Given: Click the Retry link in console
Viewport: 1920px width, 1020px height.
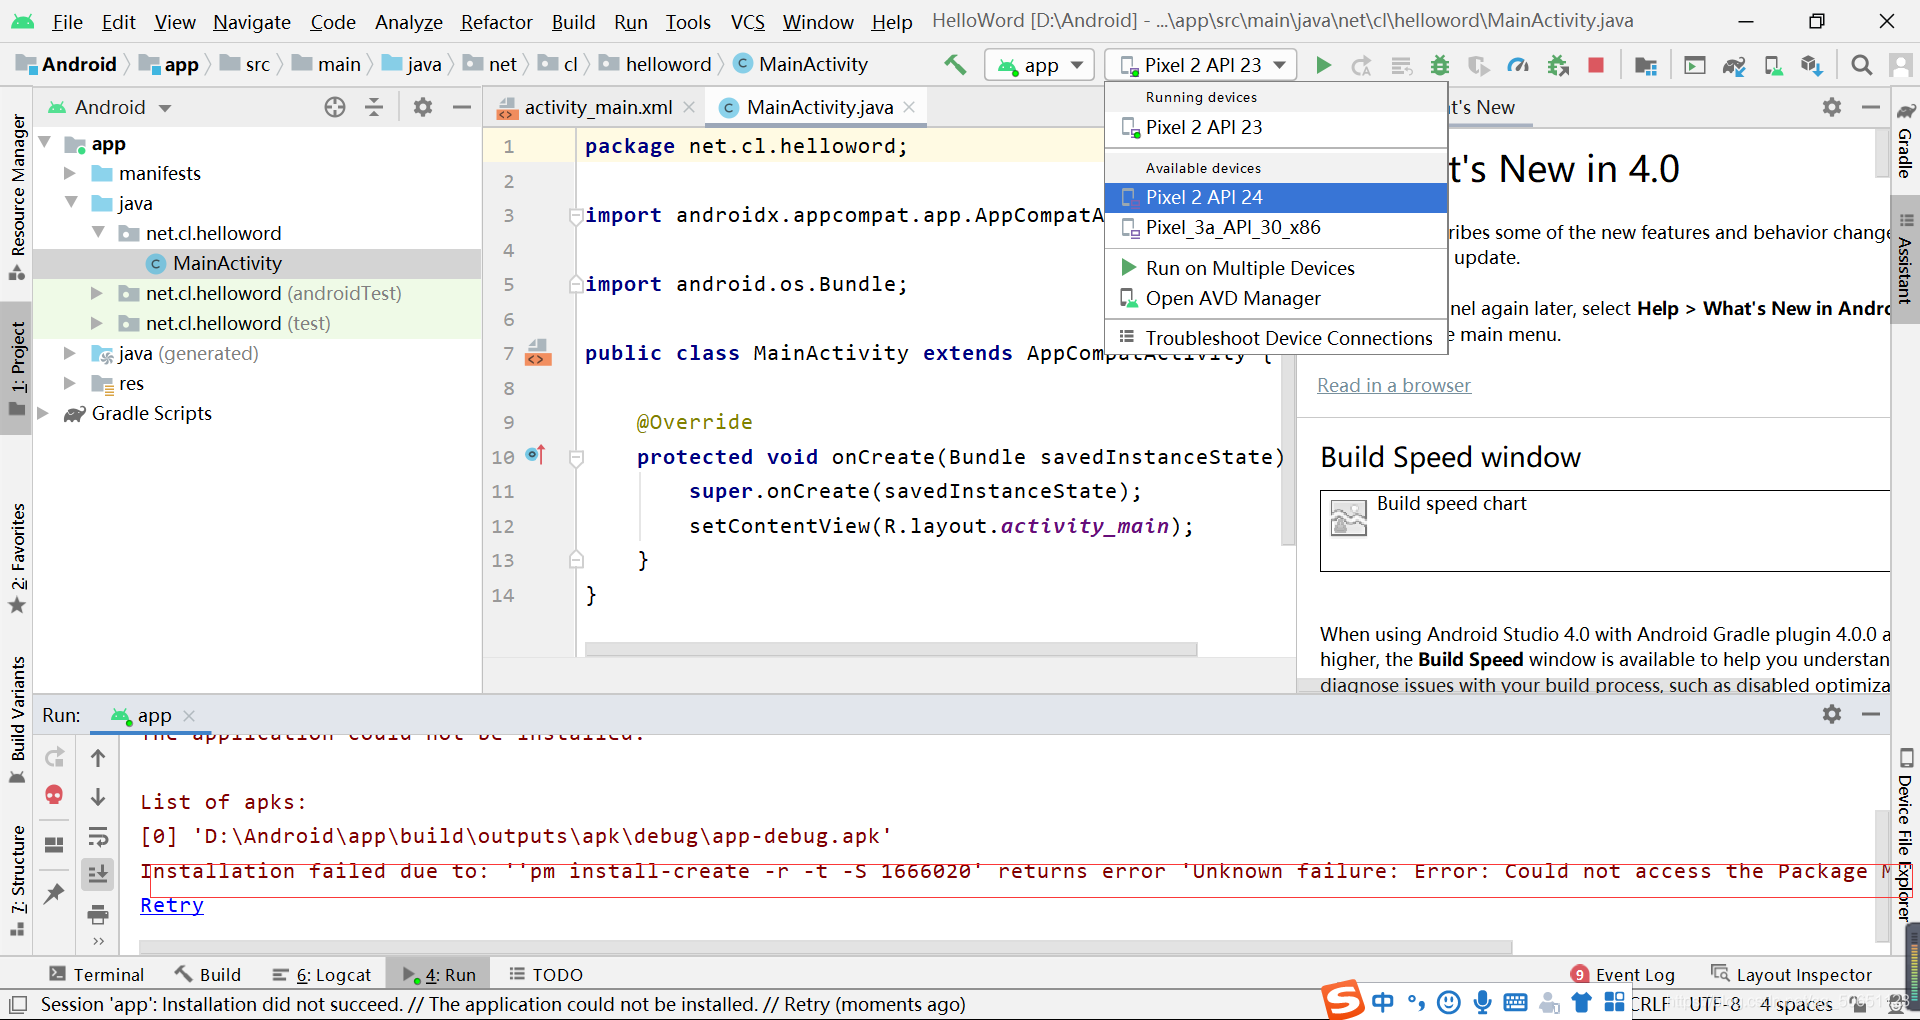Looking at the screenshot, I should [x=172, y=905].
